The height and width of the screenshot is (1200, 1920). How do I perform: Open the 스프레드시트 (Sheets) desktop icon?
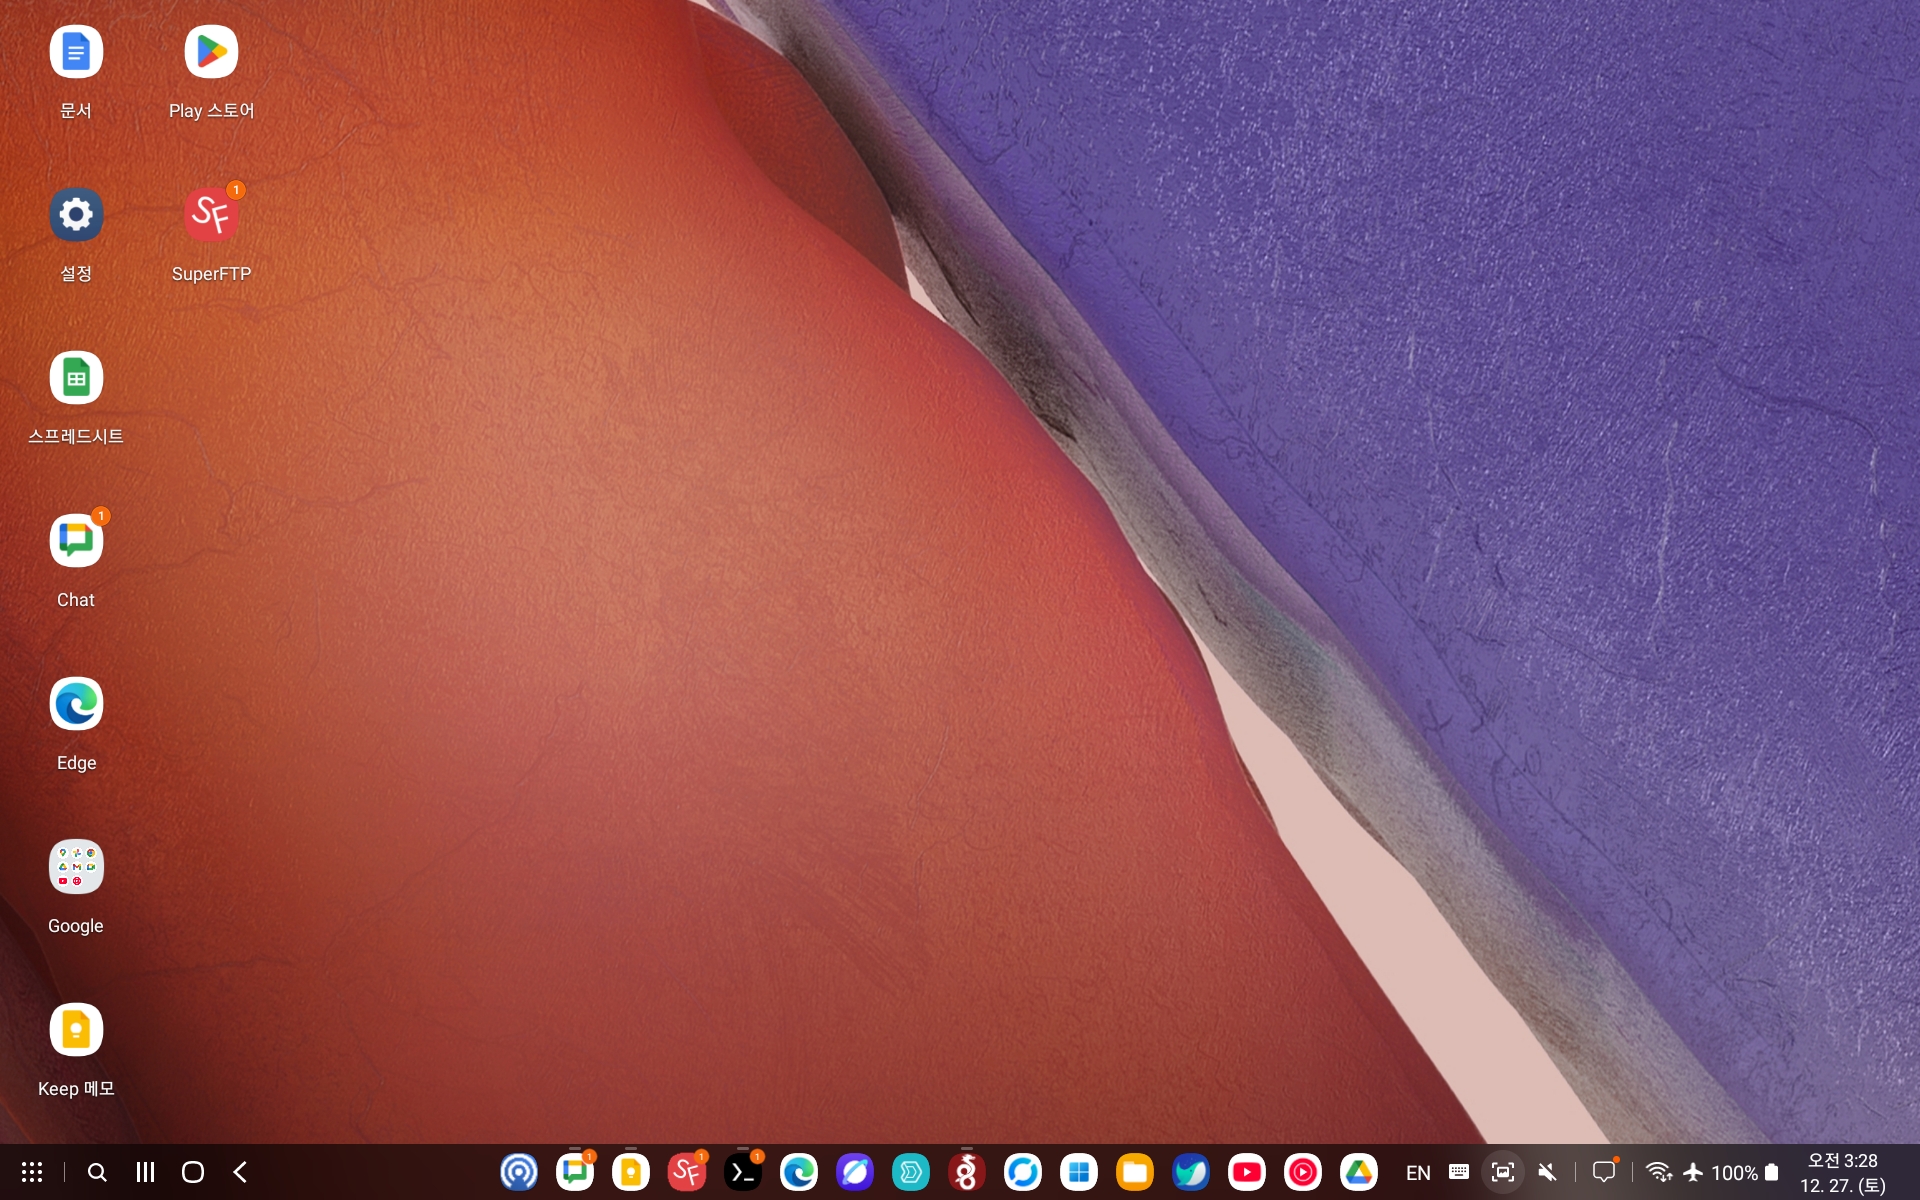pos(76,378)
